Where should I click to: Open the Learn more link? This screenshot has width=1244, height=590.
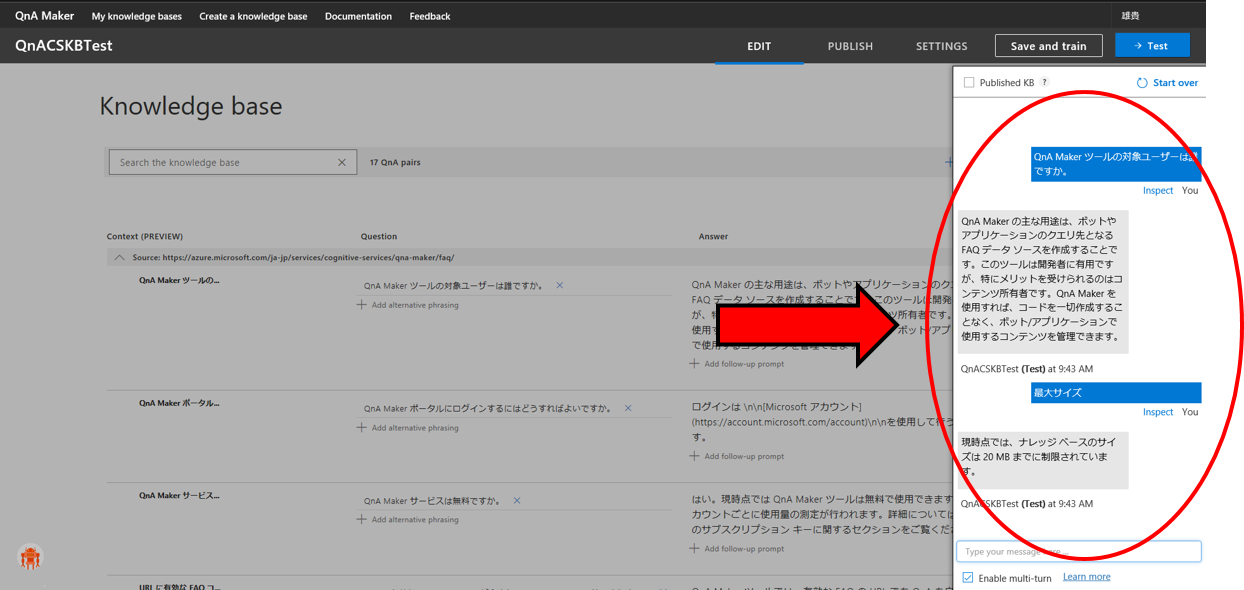(x=1086, y=577)
